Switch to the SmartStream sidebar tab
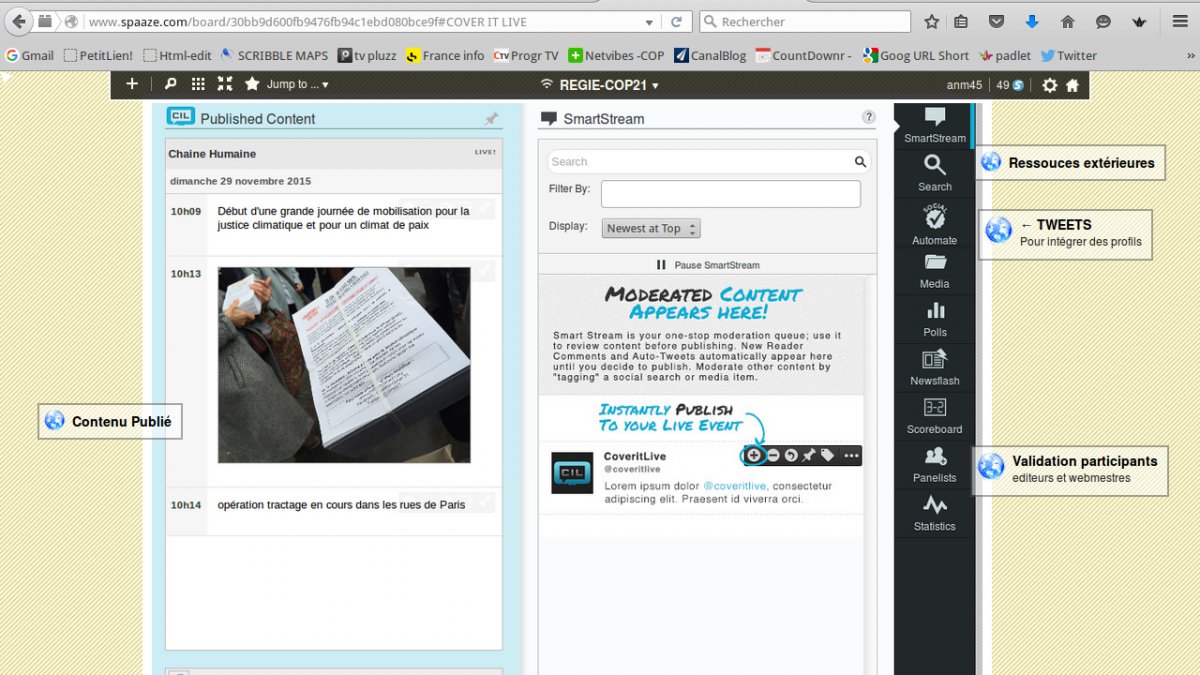 [934, 125]
